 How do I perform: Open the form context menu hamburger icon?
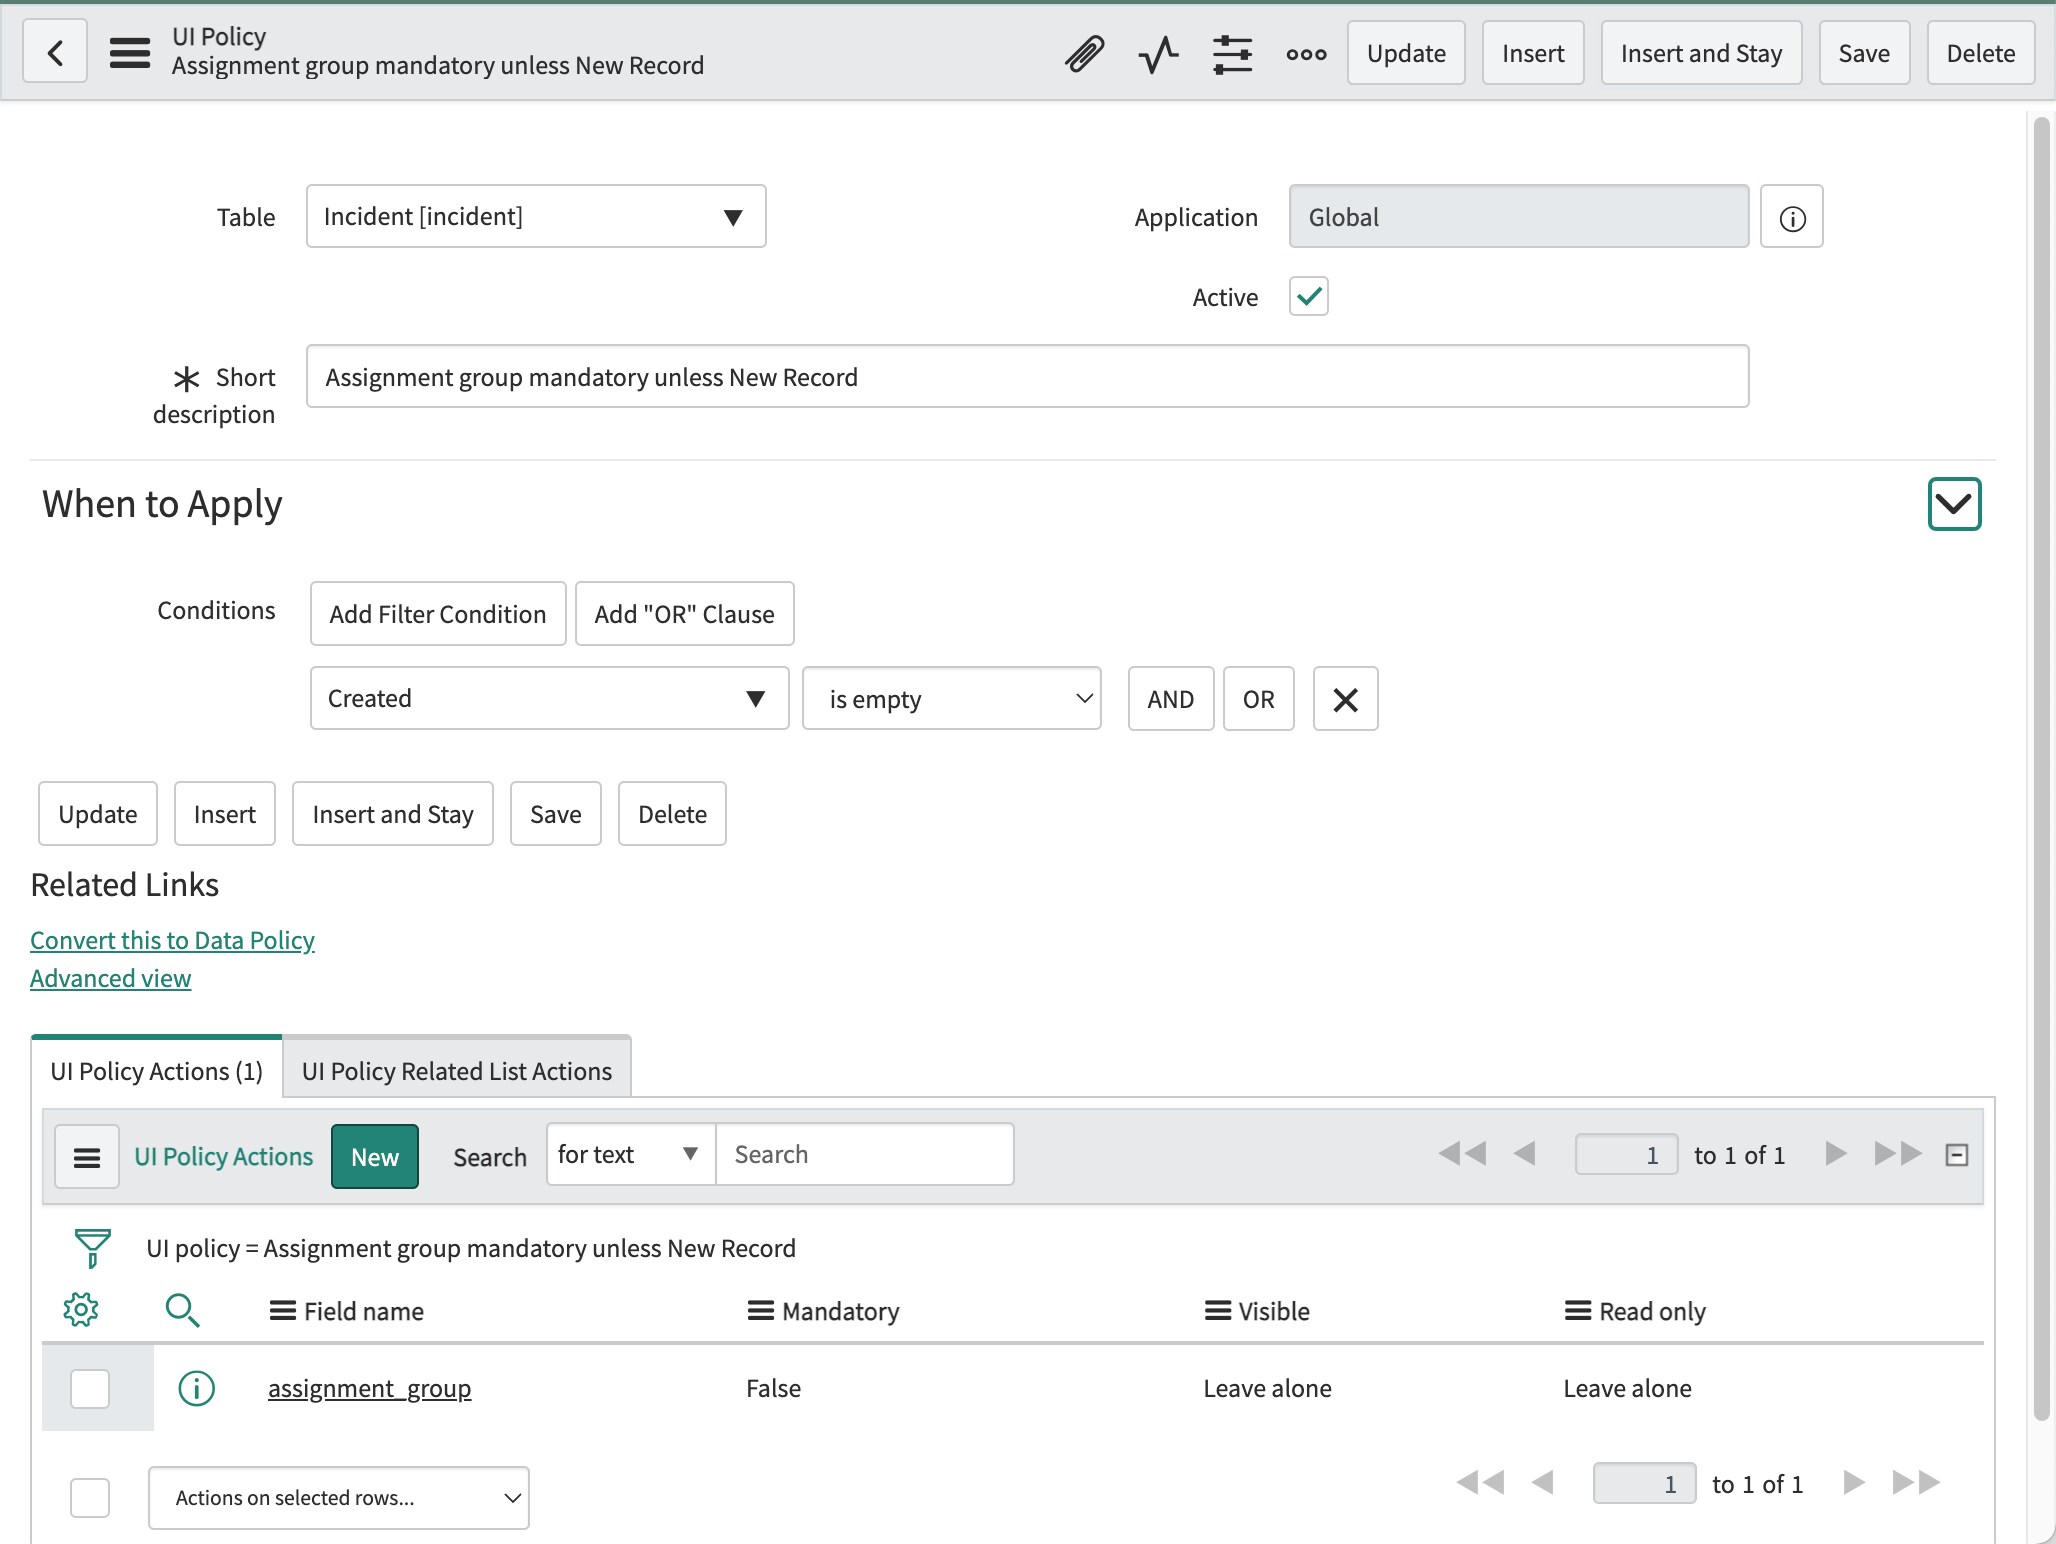tap(129, 53)
